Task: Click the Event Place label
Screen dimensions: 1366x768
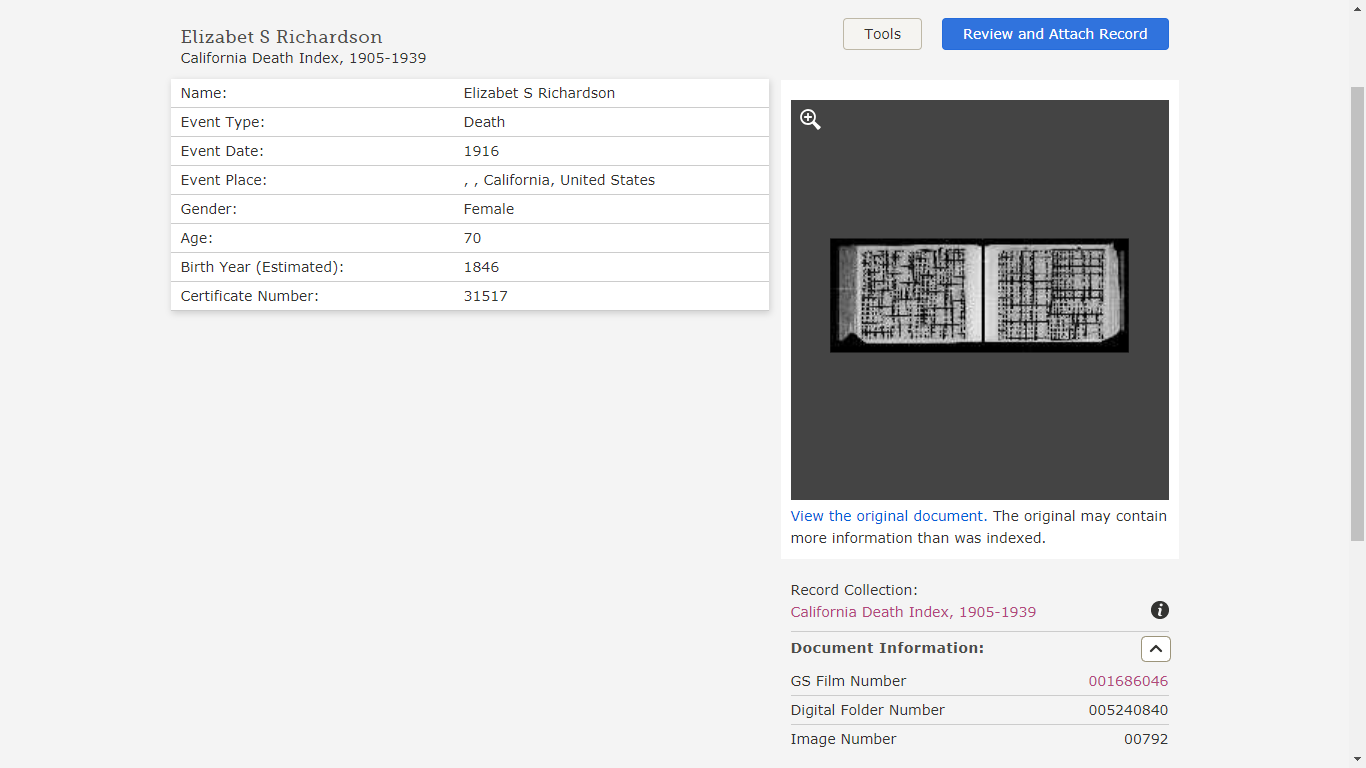Action: click(x=224, y=180)
